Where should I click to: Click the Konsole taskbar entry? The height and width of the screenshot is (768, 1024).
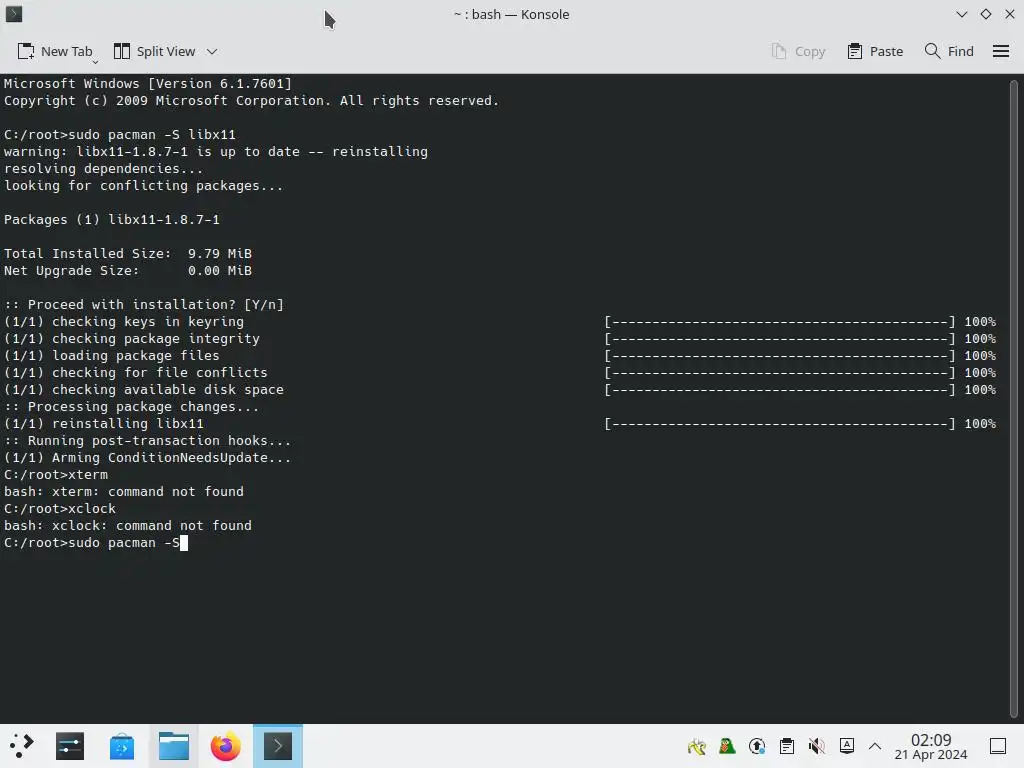(278, 746)
